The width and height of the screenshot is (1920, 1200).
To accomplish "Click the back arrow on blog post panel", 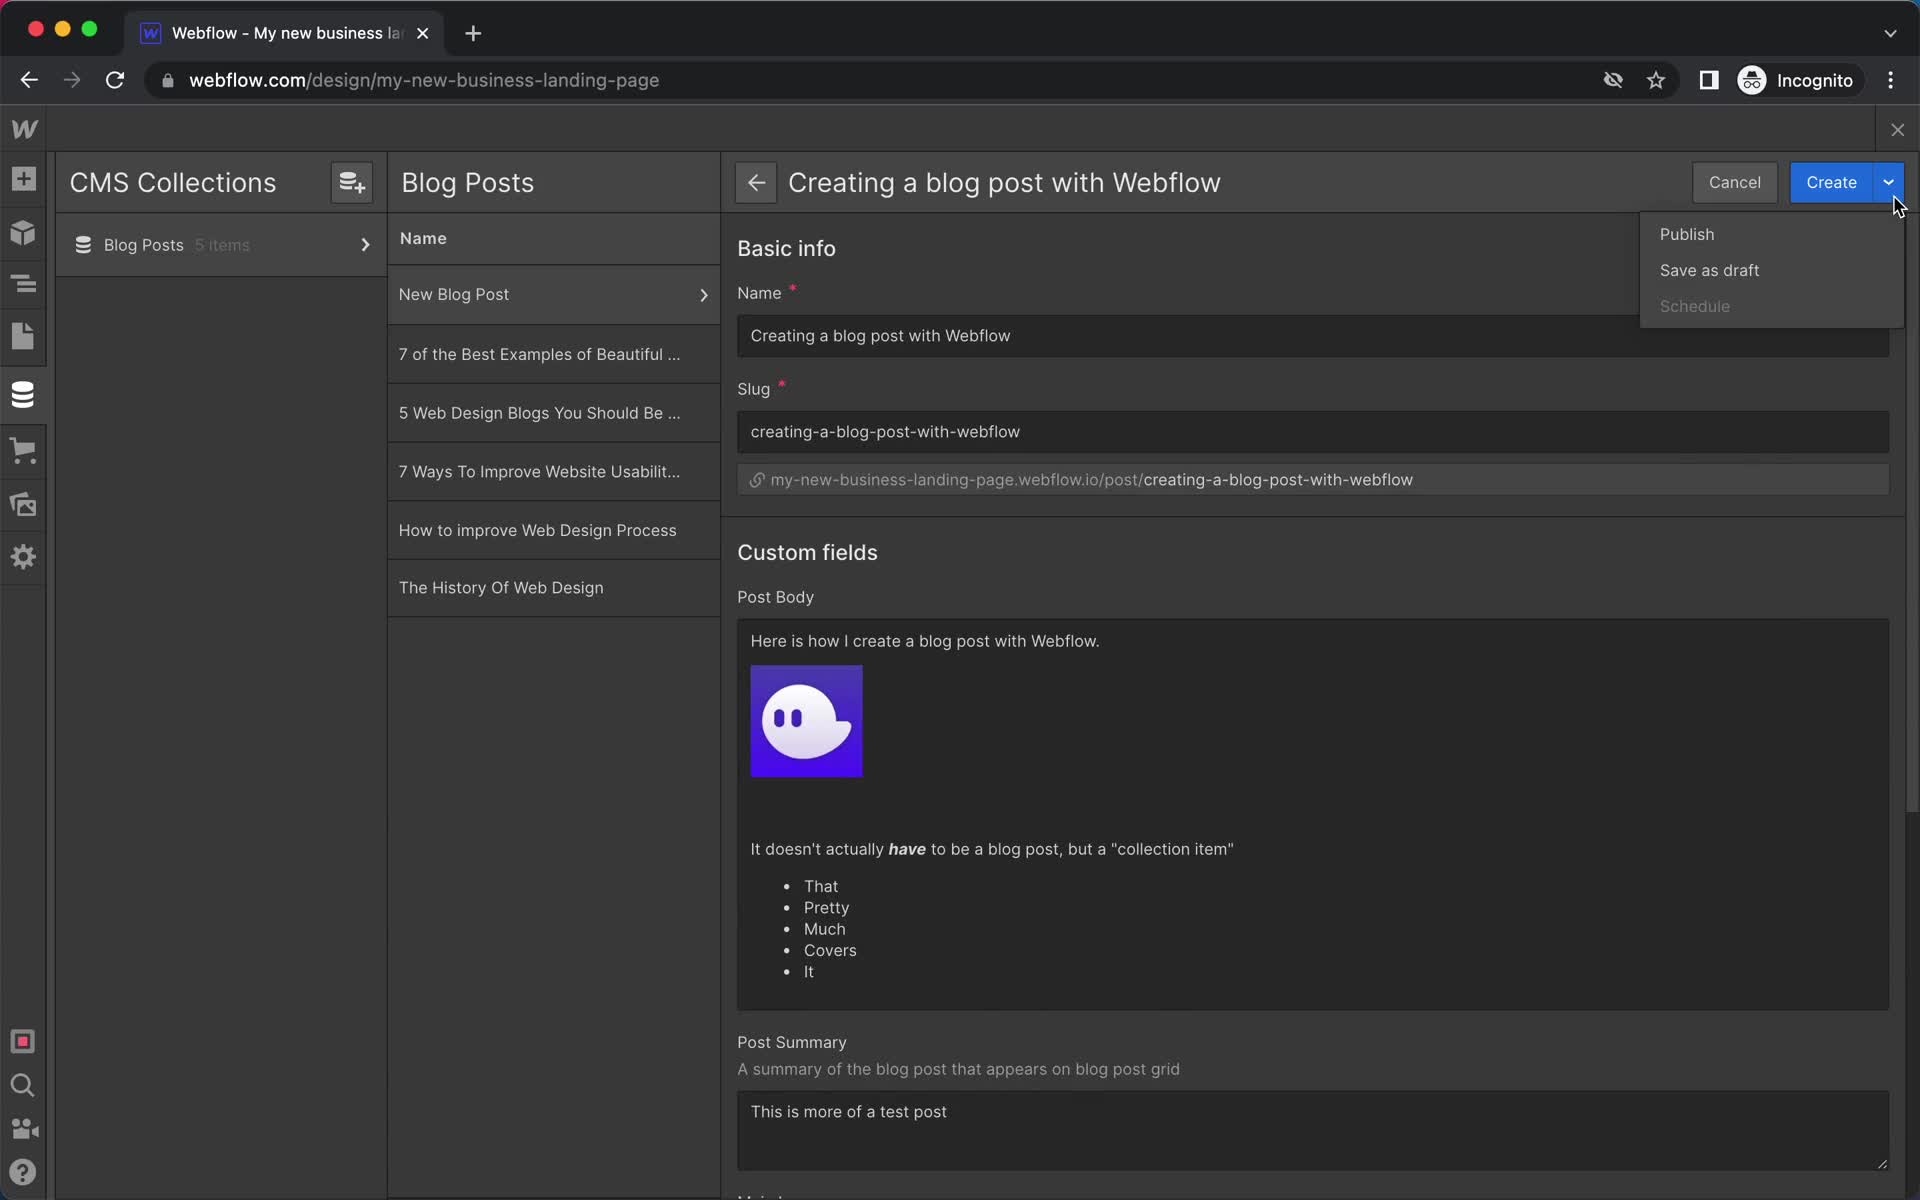I will 756,181.
